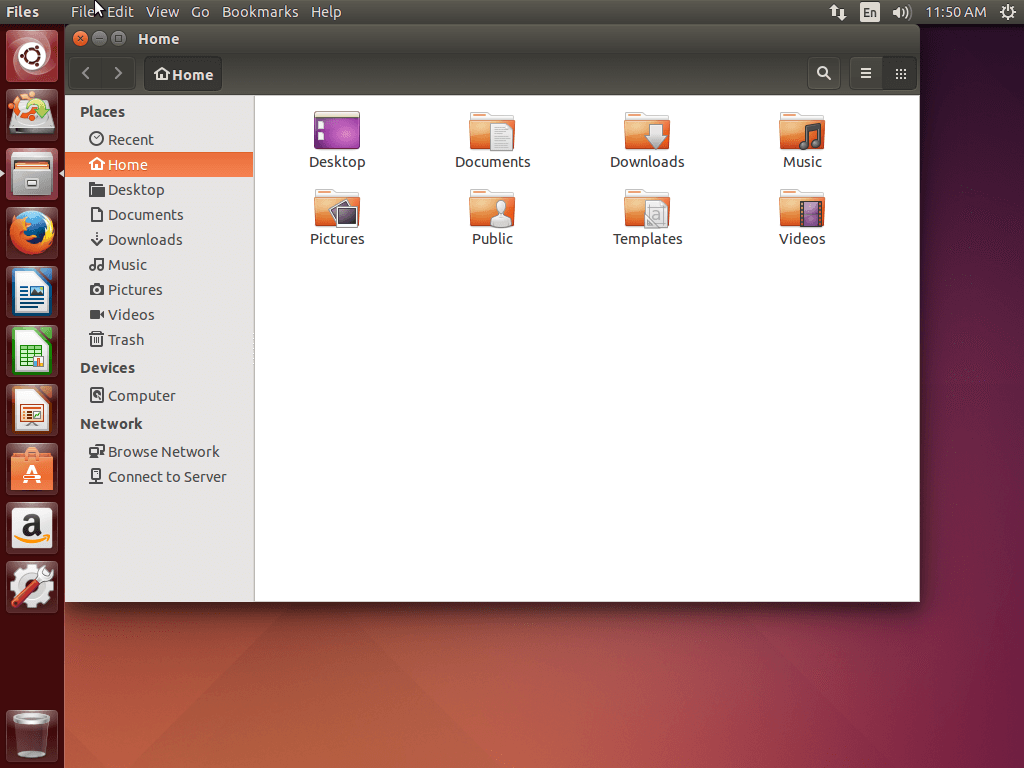Open the Videos folder icon in main pane
This screenshot has height=768, width=1024.
[x=802, y=208]
